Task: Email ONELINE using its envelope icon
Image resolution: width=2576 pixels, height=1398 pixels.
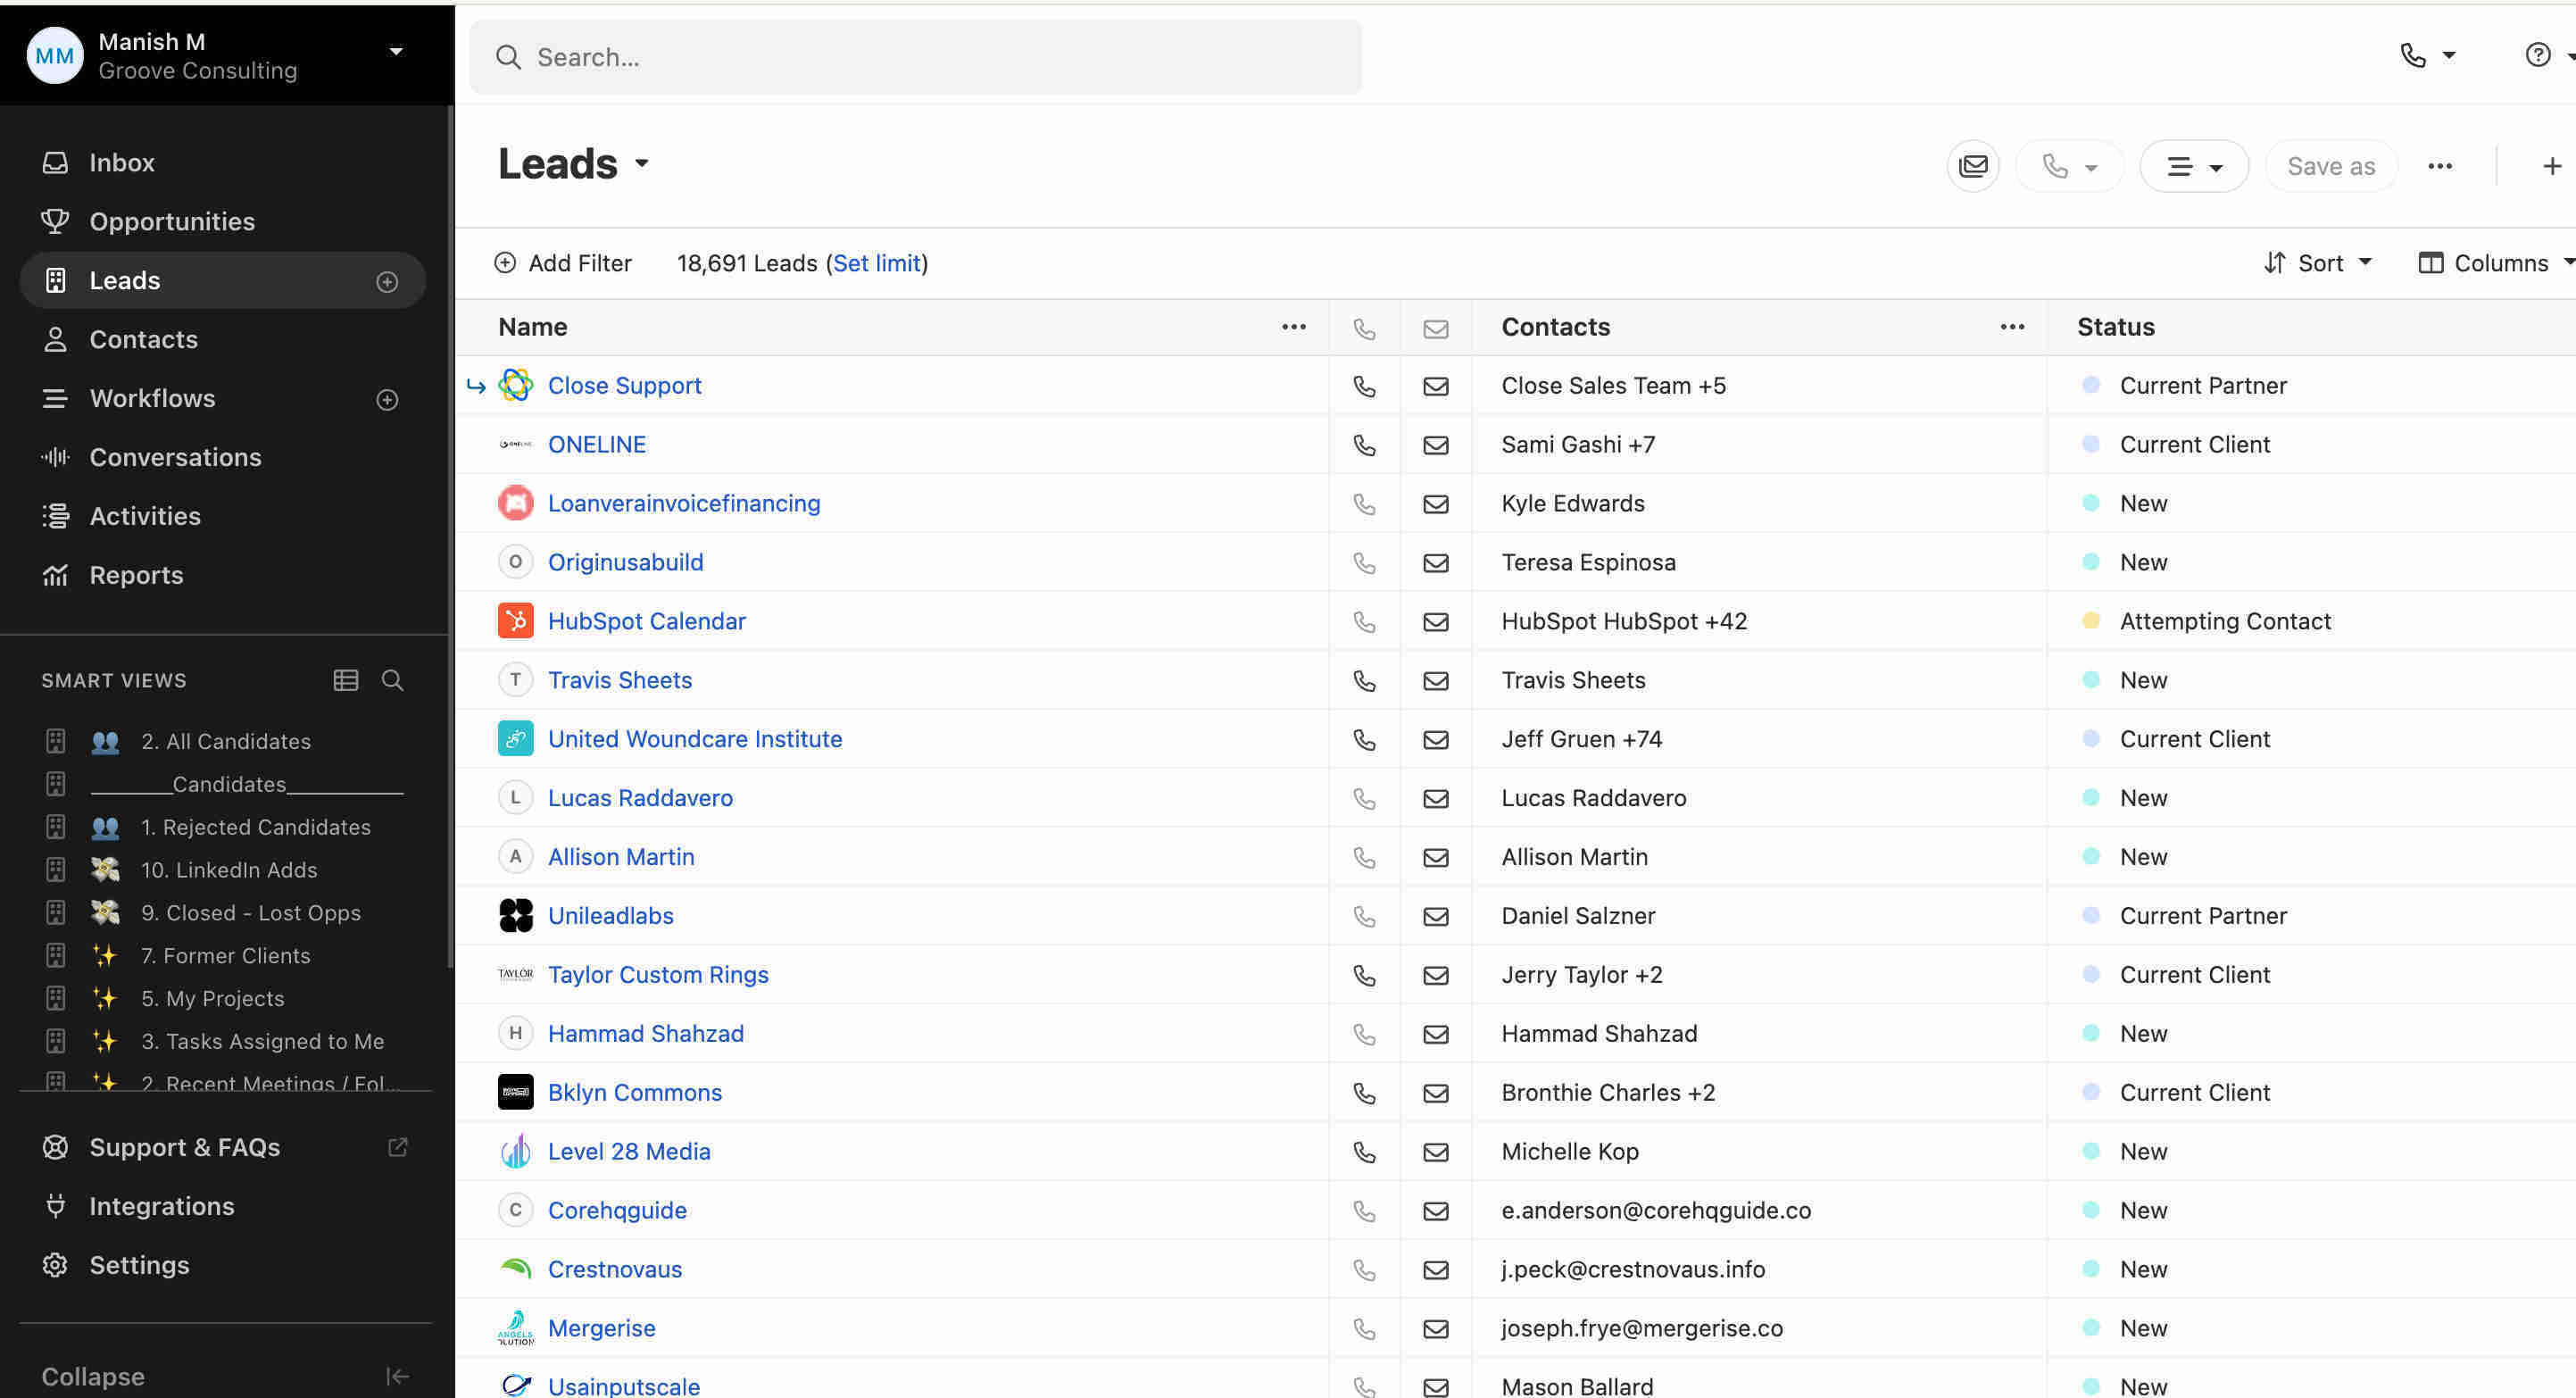Action: pyautogui.click(x=1436, y=445)
